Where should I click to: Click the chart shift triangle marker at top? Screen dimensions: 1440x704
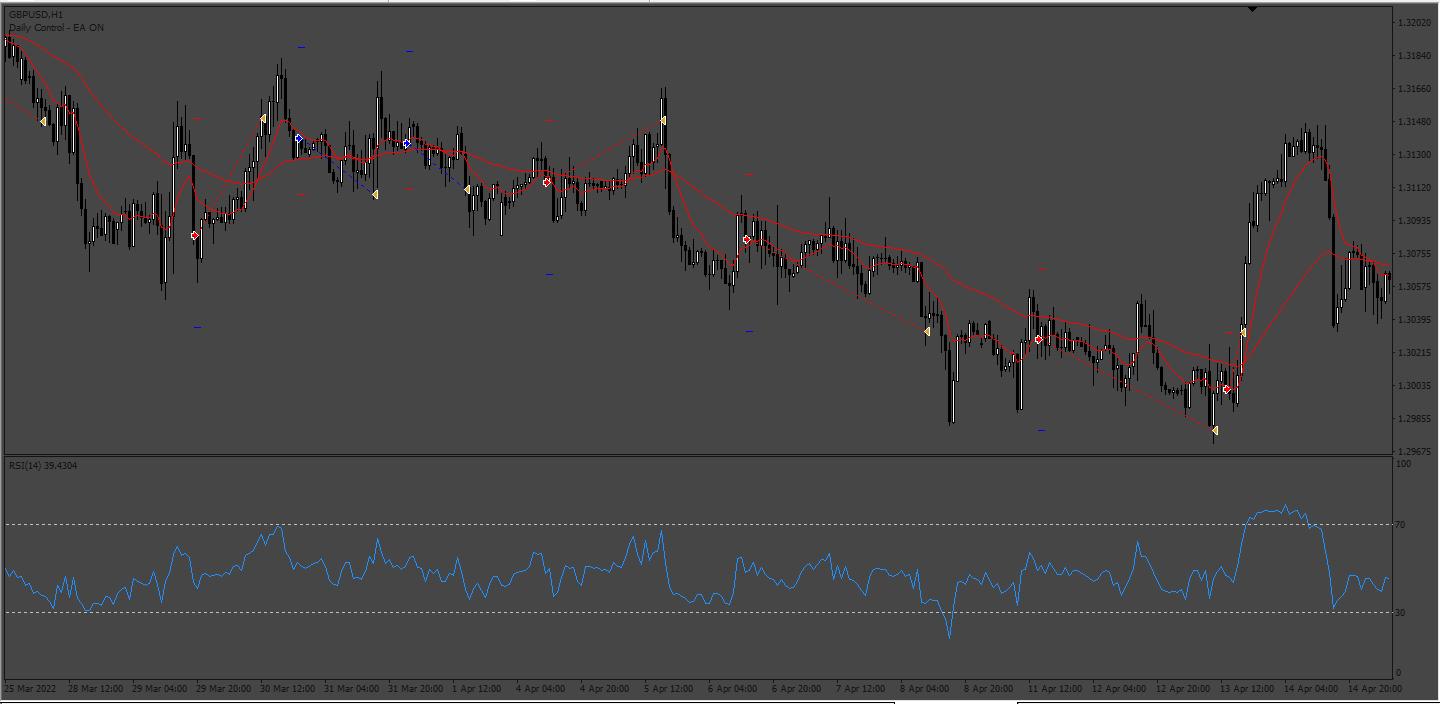pos(1253,9)
